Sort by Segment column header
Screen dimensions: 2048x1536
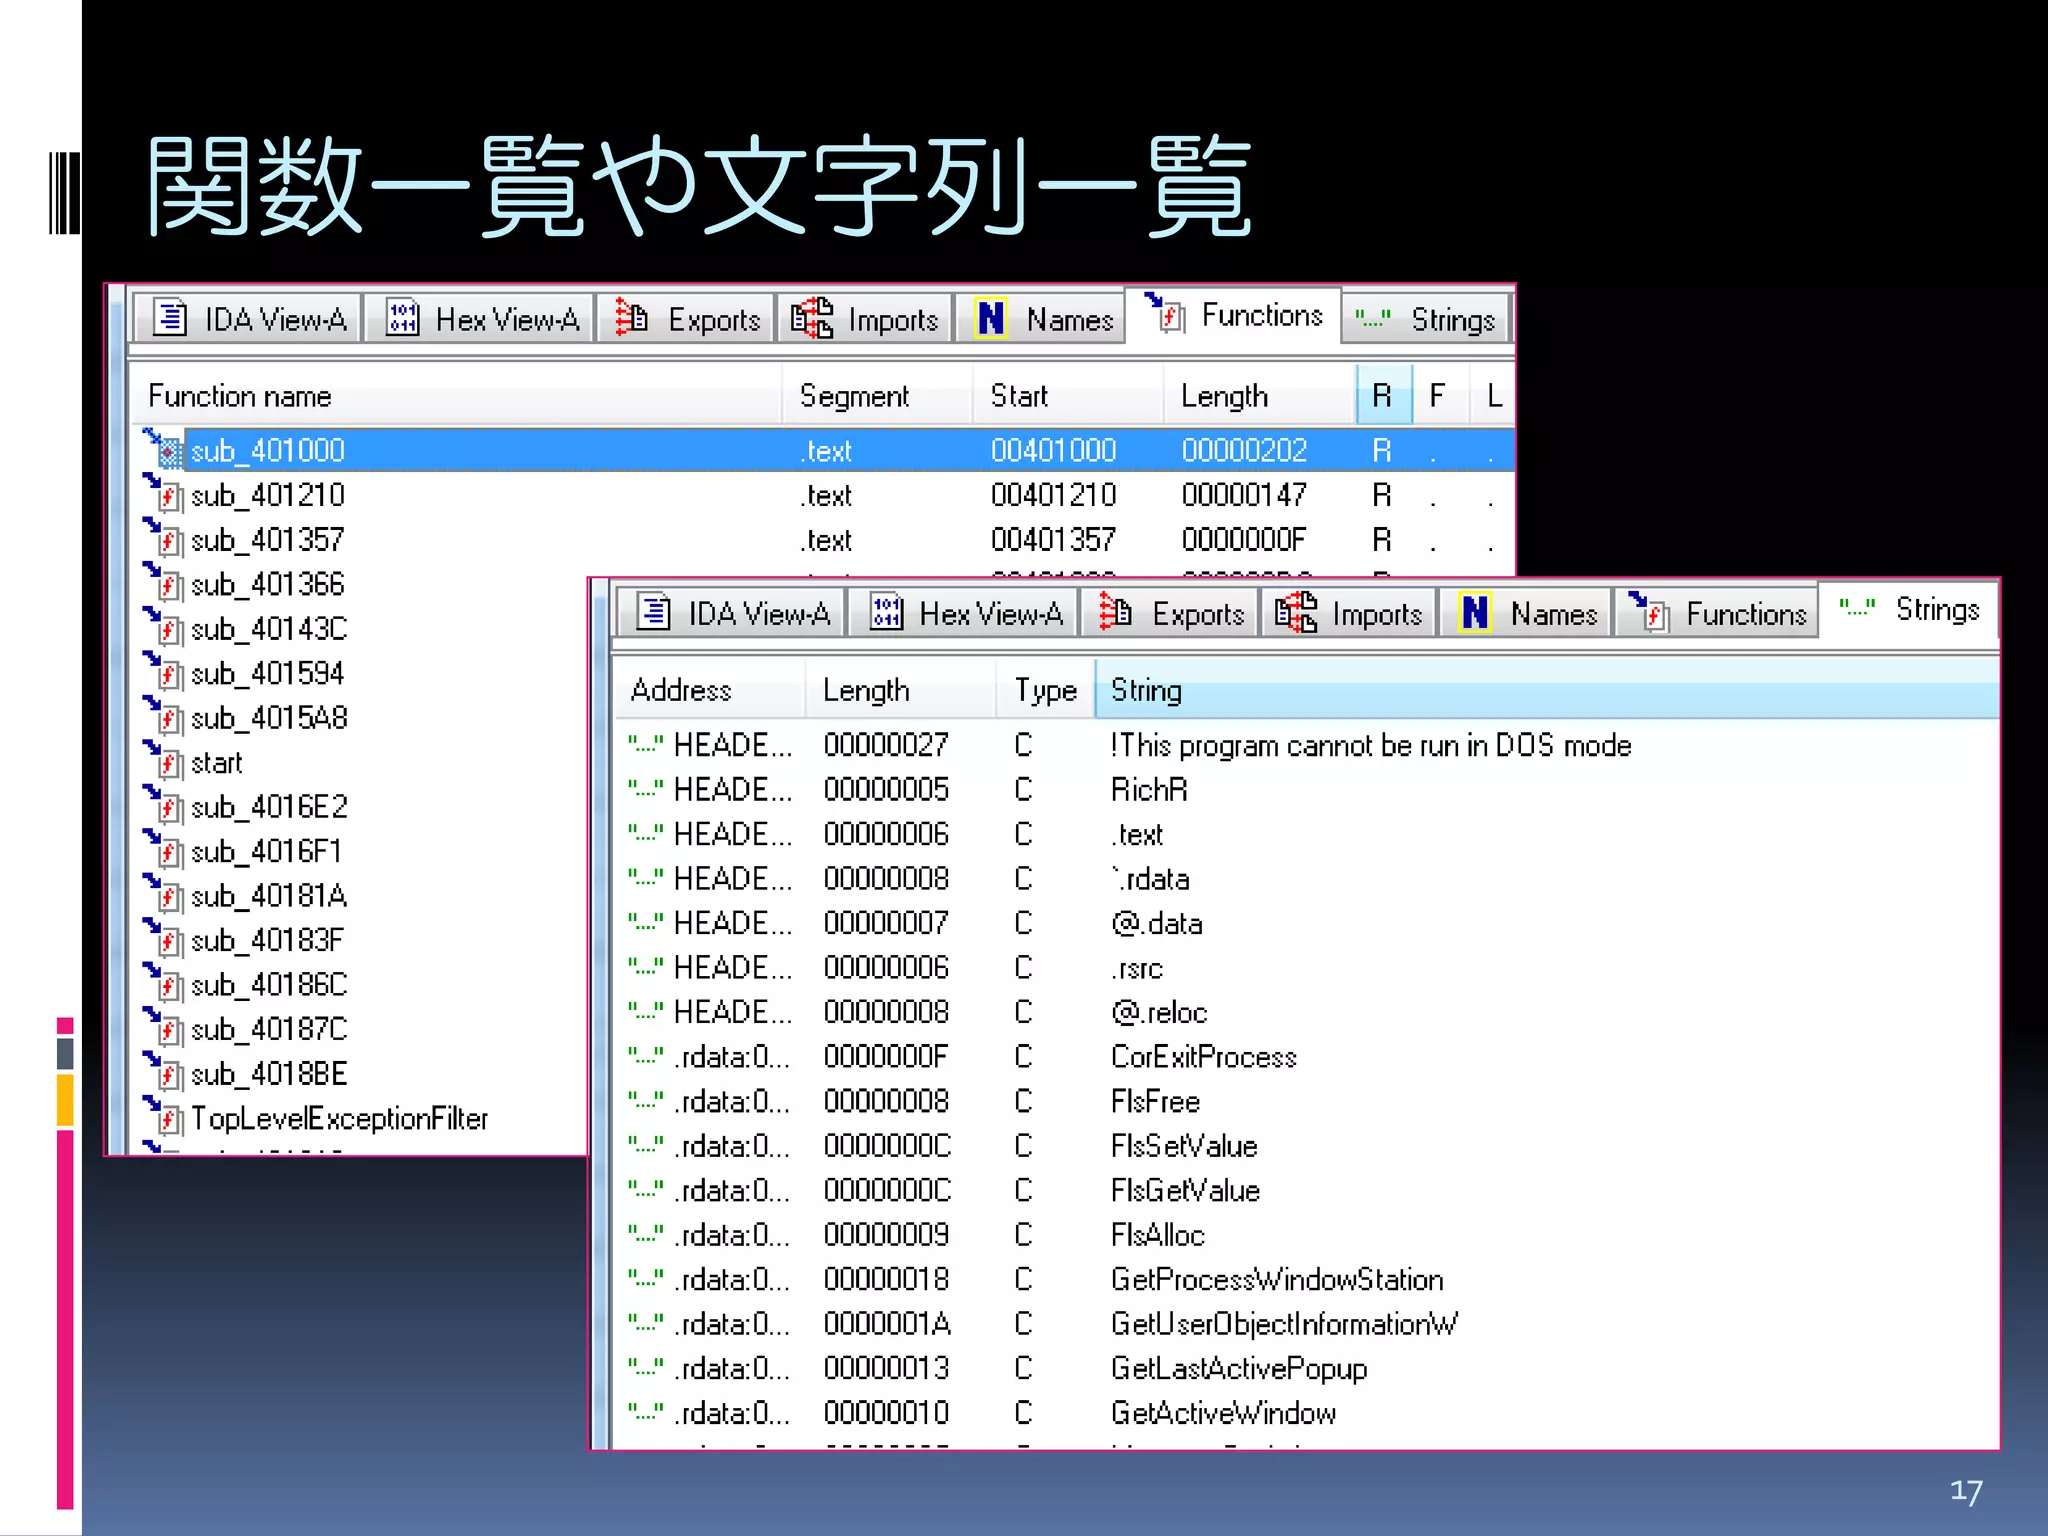(x=877, y=396)
